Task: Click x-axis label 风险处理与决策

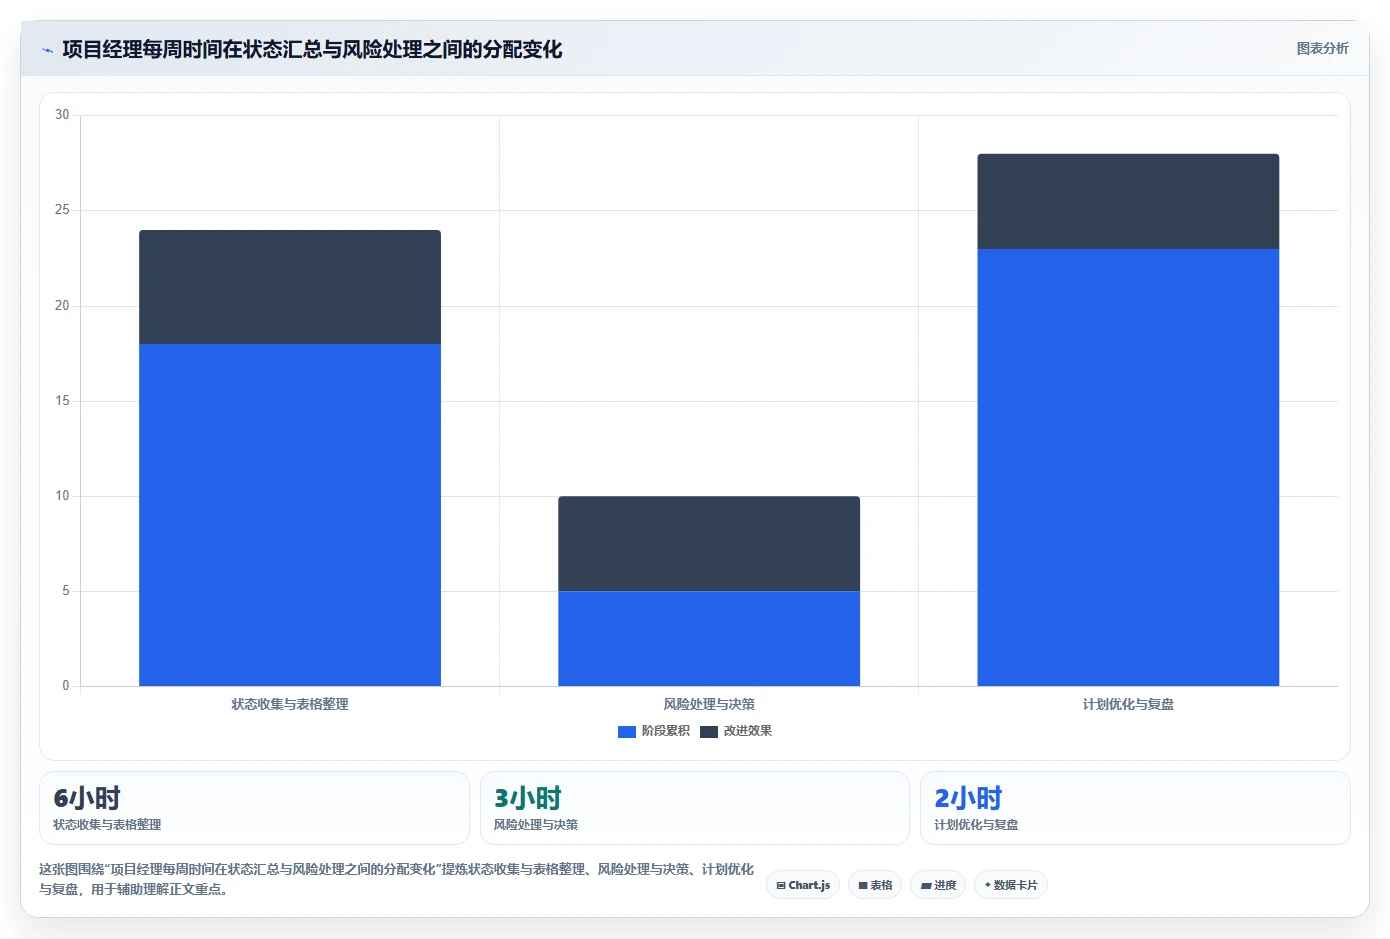Action: (x=709, y=704)
